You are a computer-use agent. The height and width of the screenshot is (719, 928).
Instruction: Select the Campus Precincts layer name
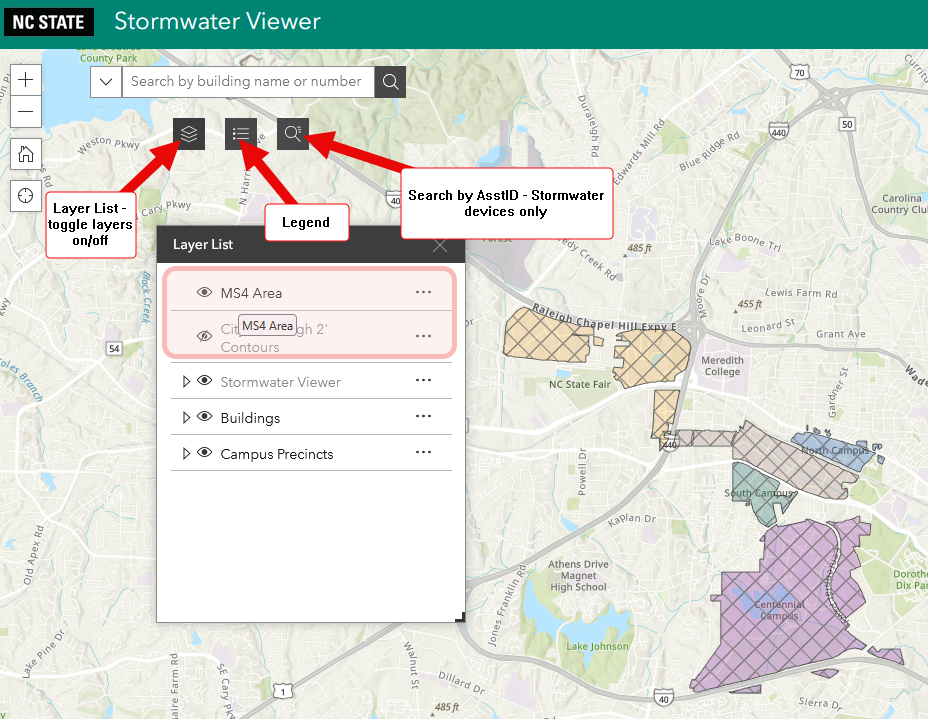click(x=277, y=454)
